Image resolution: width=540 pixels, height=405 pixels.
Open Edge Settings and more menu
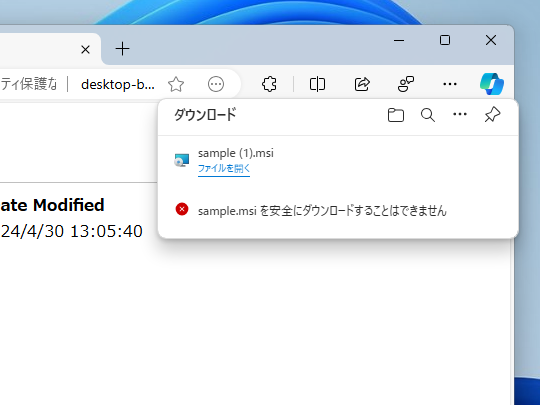click(450, 84)
